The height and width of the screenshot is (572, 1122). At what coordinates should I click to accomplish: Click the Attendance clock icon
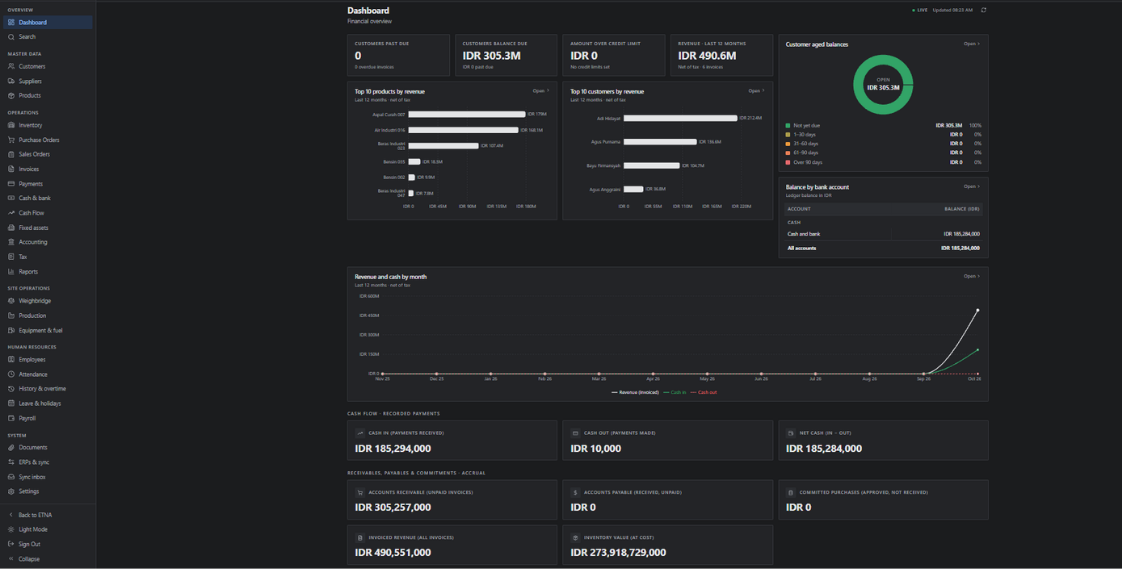click(x=11, y=374)
